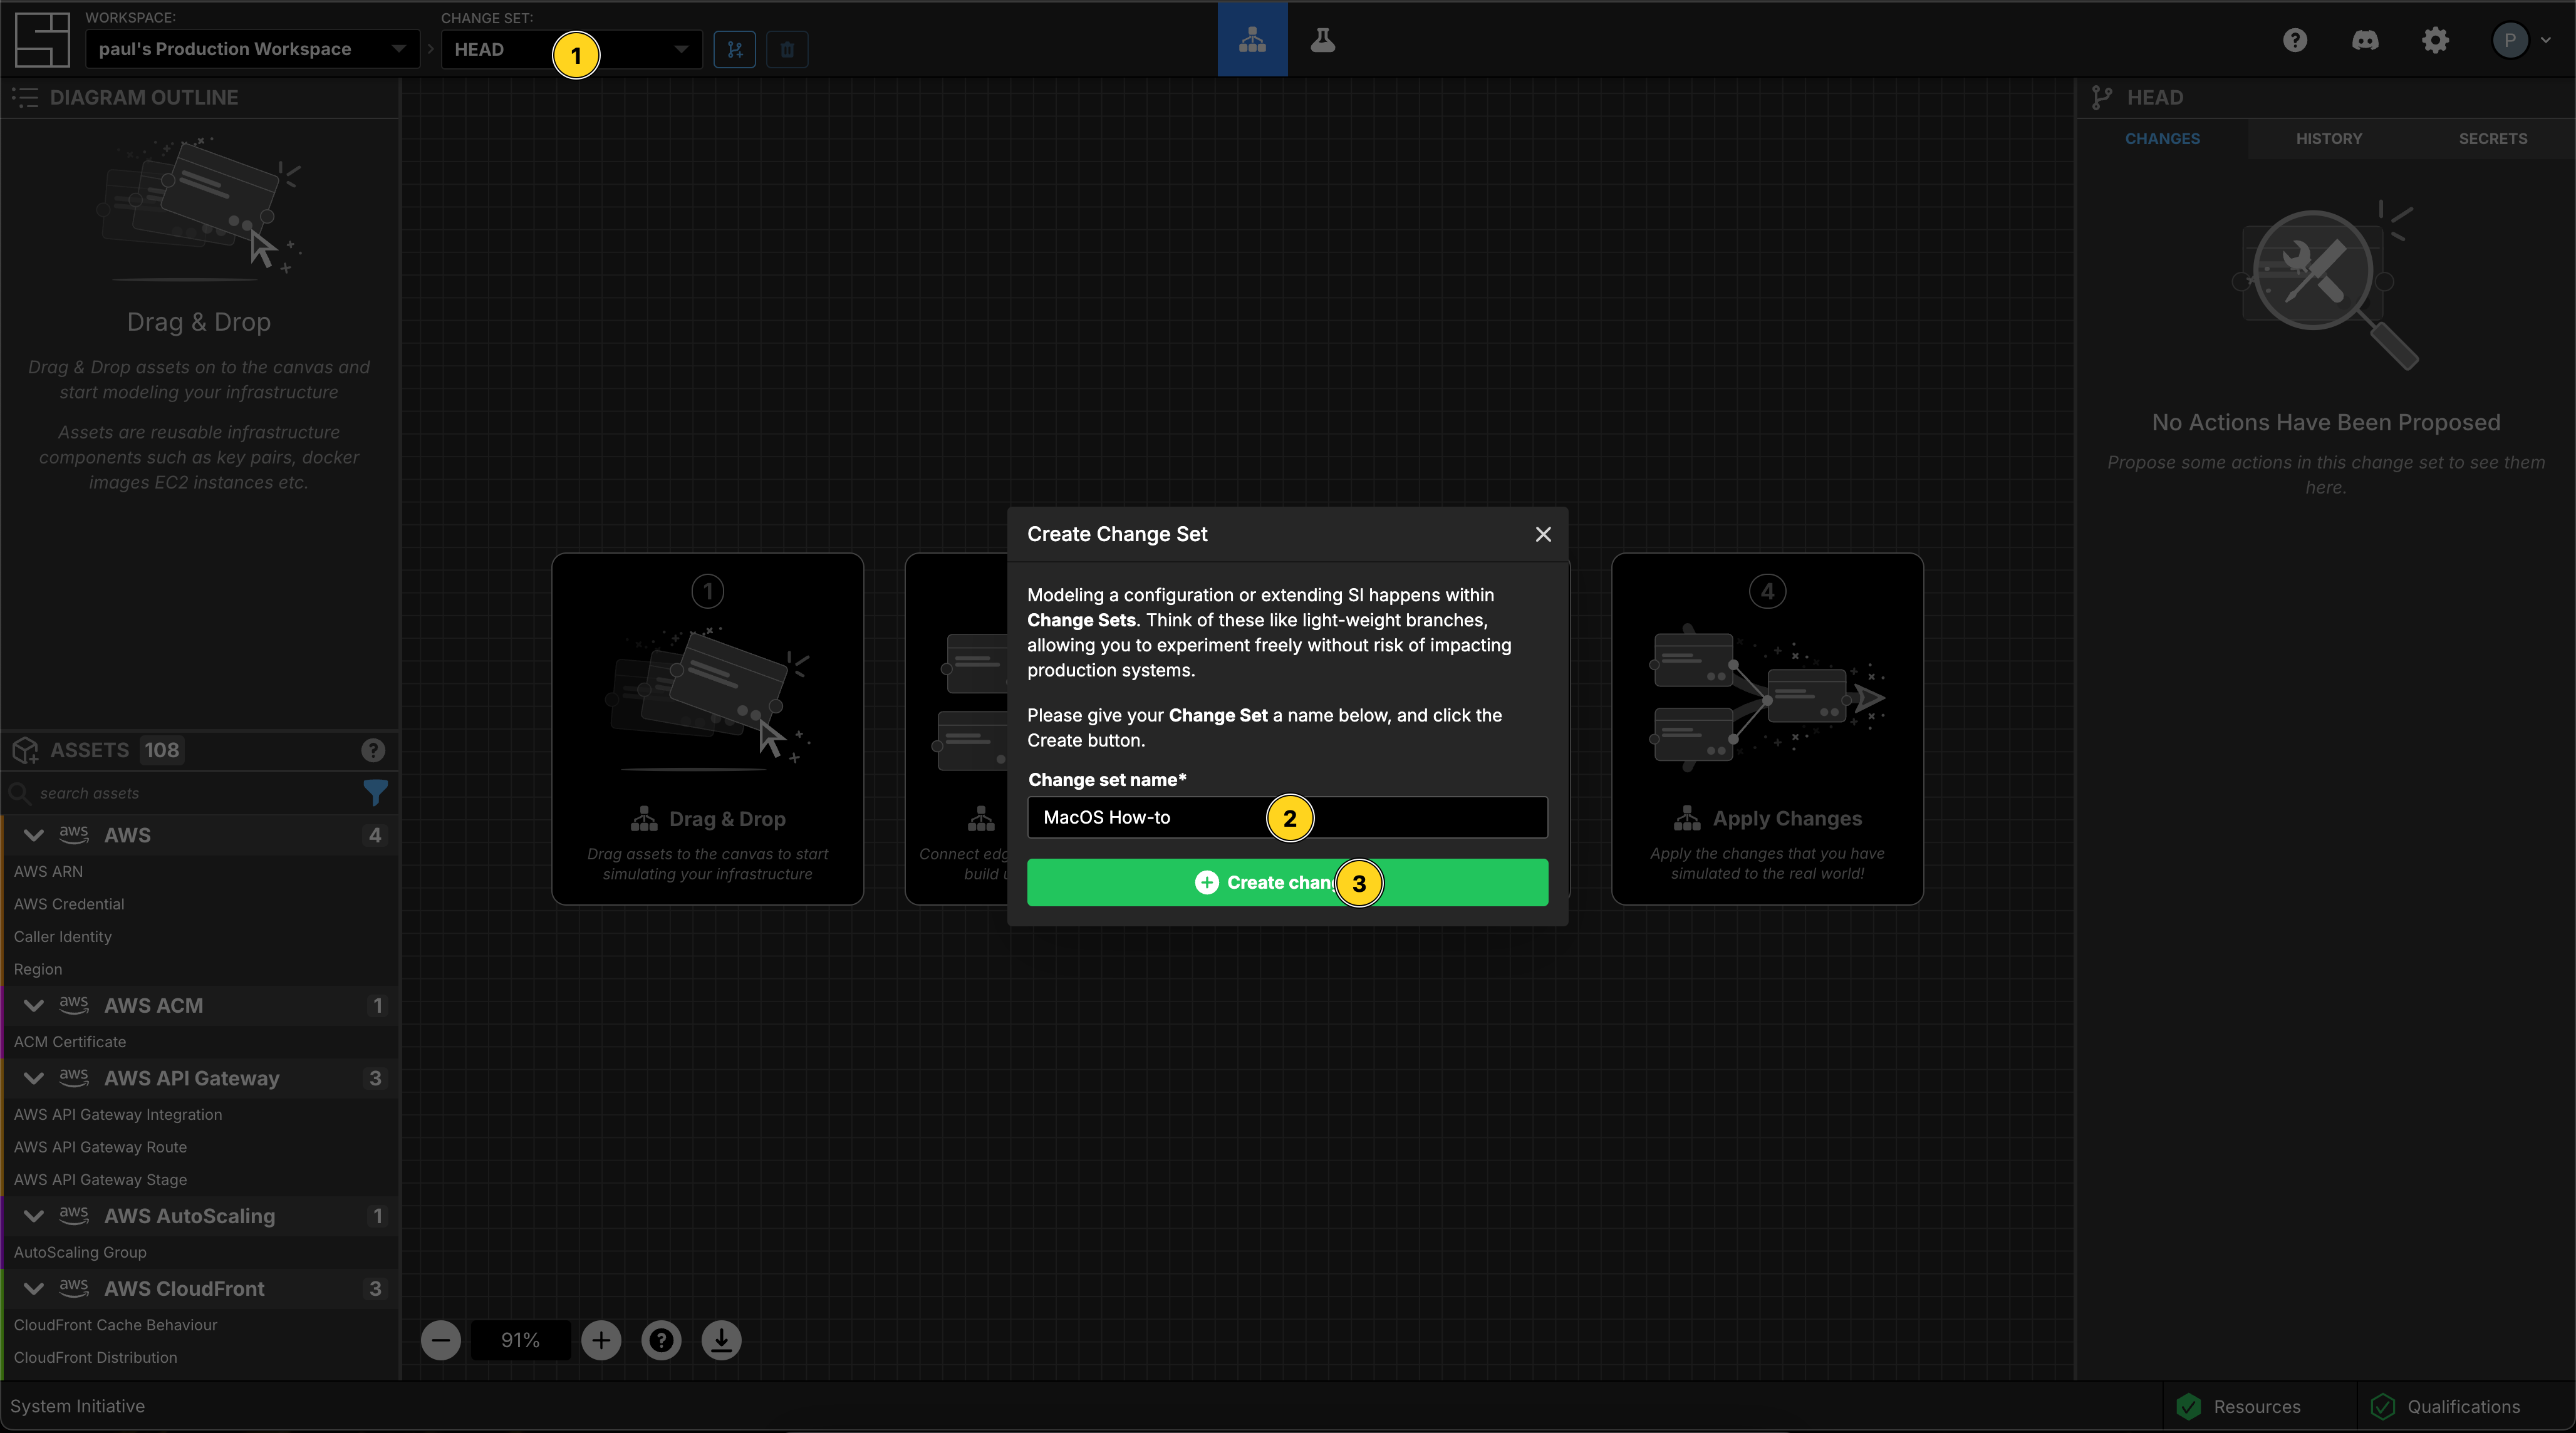Click the Create change set green button
Viewport: 2576px width, 1433px height.
tap(1287, 882)
